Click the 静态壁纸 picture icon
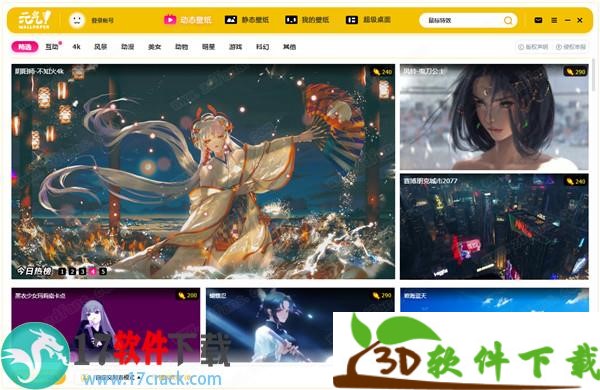Viewport: 600px width, 390px height. 231,20
